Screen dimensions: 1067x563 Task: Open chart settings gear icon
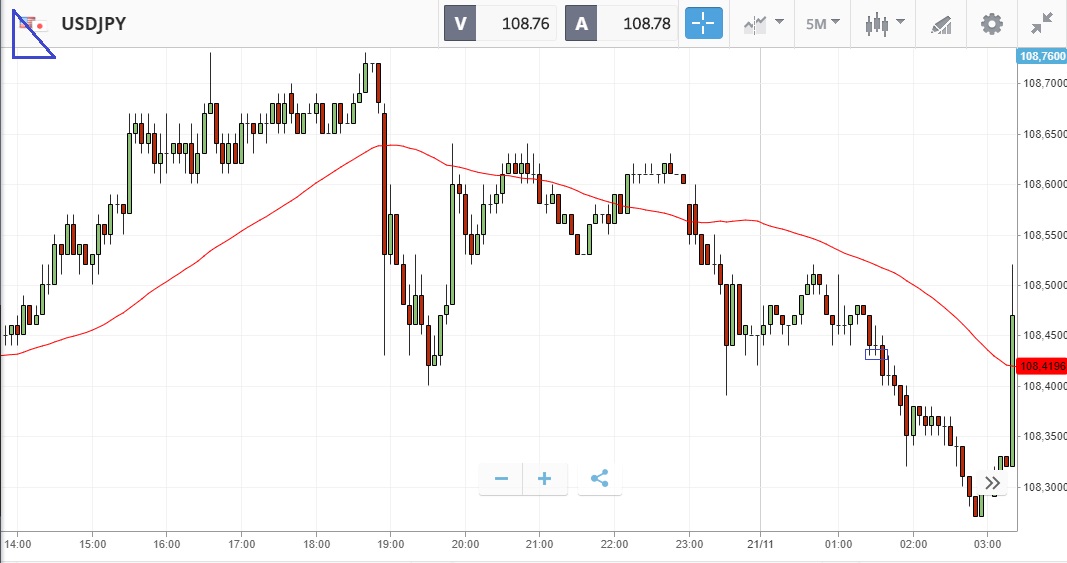[991, 23]
